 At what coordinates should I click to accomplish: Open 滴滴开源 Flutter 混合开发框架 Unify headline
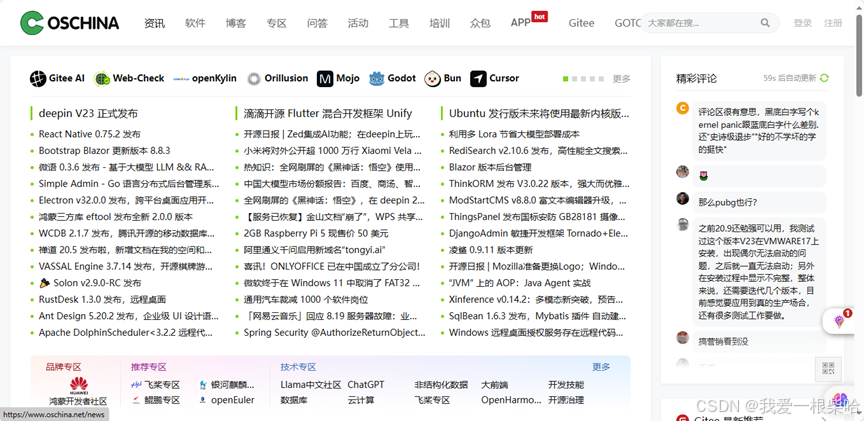coord(328,114)
